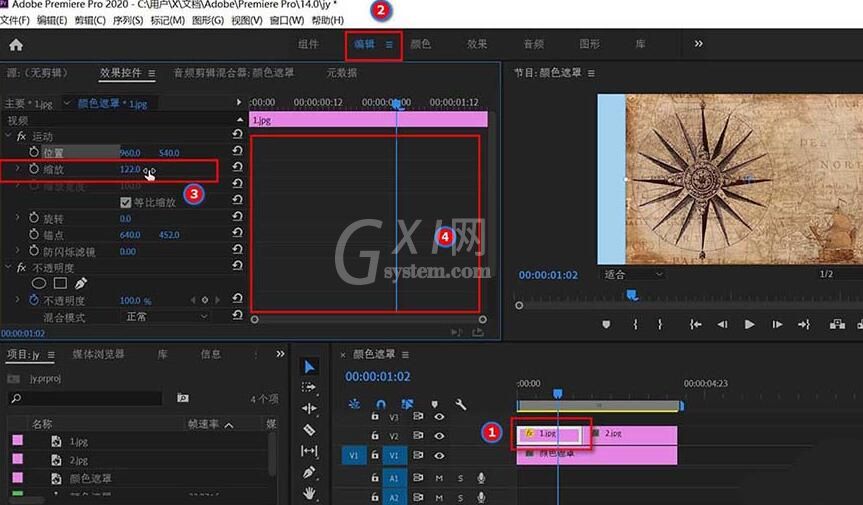Screen dimensions: 863x505
Task: Click the Program monitor playhead marker
Action: pyautogui.click(x=632, y=296)
